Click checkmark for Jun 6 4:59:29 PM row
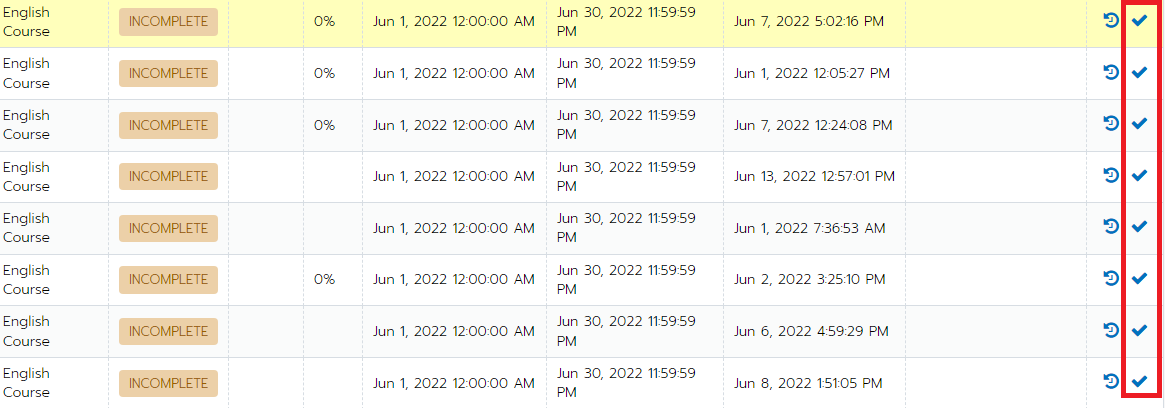Viewport: 1165px width, 408px height. [x=1139, y=330]
